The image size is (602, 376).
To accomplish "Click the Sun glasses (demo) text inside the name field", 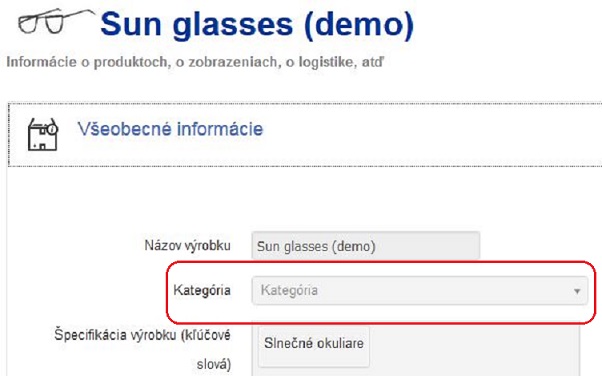I will point(316,246).
